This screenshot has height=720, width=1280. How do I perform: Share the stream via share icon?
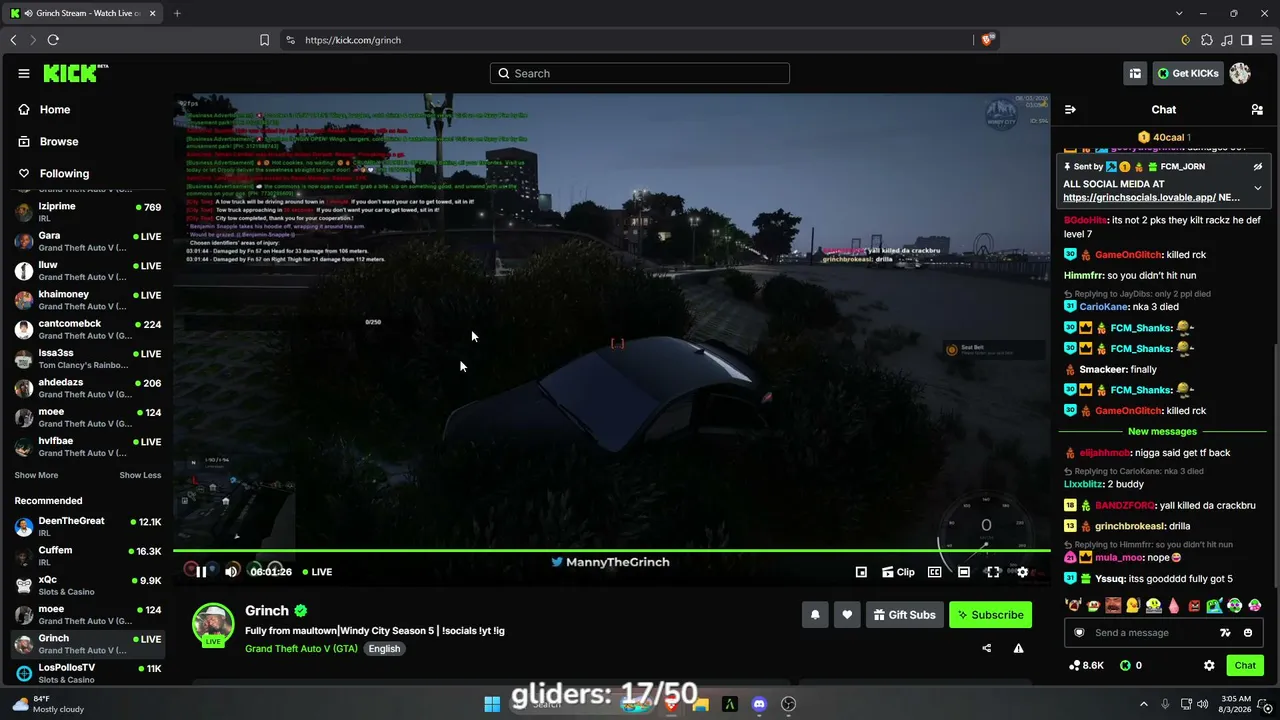pos(987,648)
